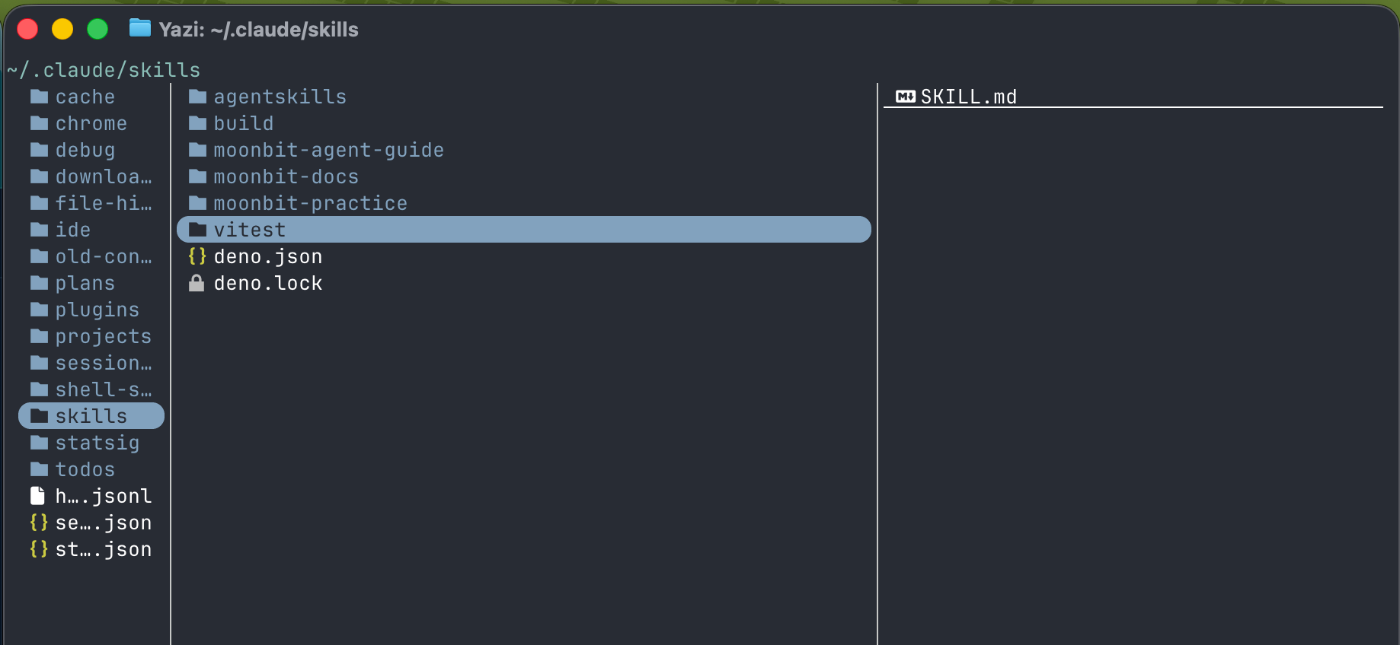The height and width of the screenshot is (645, 1400).
Task: Select the moonbit-practice folder
Action: click(310, 204)
